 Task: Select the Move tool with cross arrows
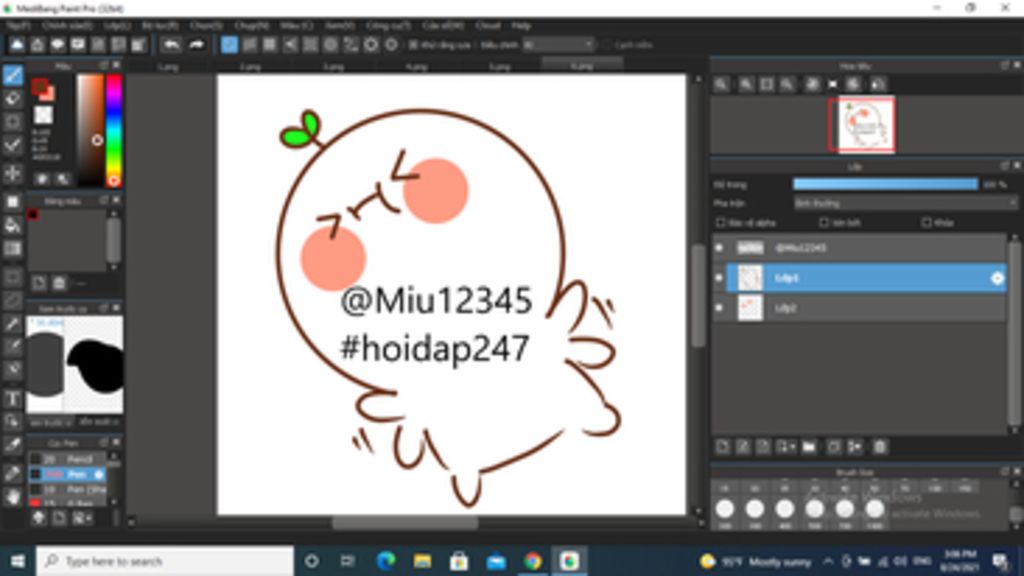point(12,174)
